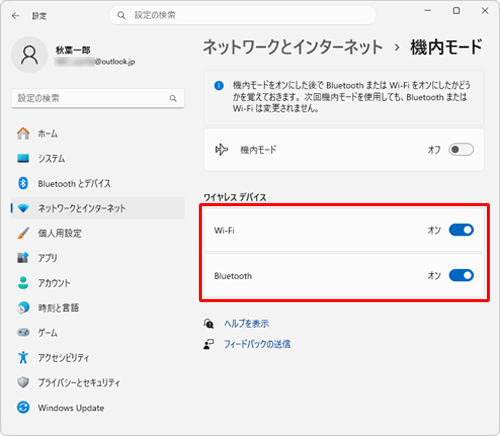Screen dimensions: 500x436
Task: Open ゲーム settings in the sidebar
Action: [x=98, y=332]
